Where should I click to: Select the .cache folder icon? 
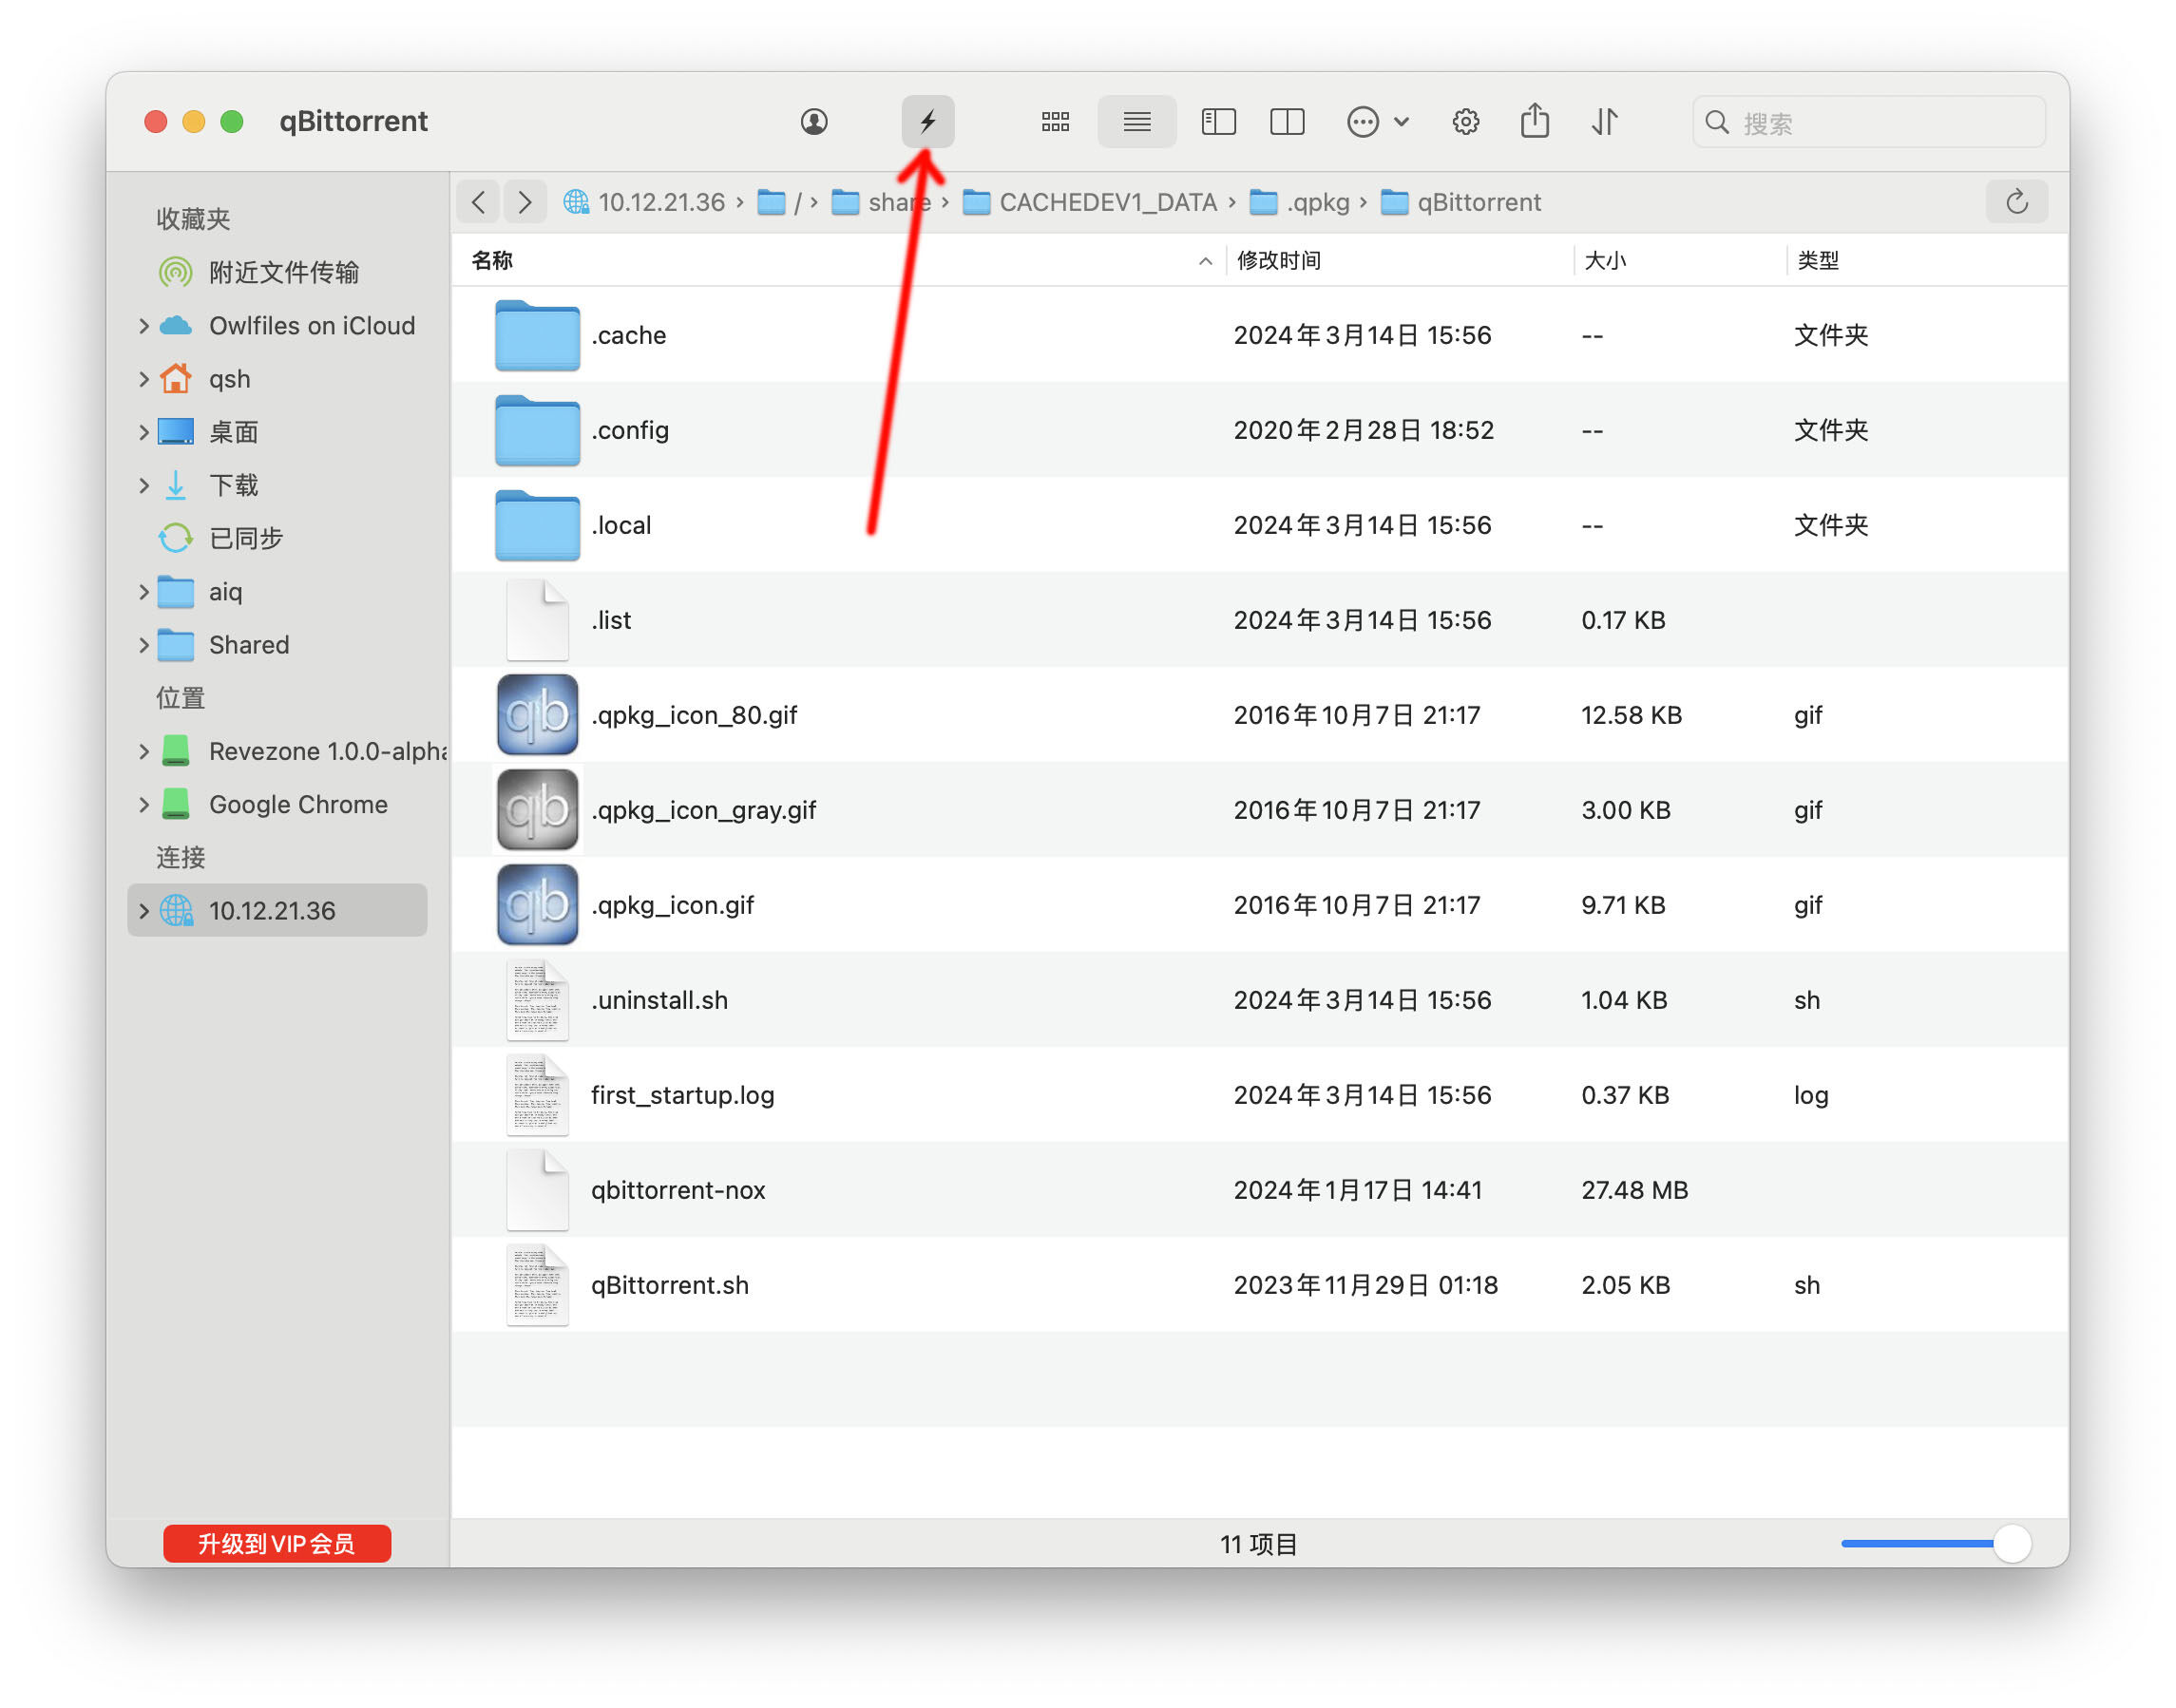537,335
